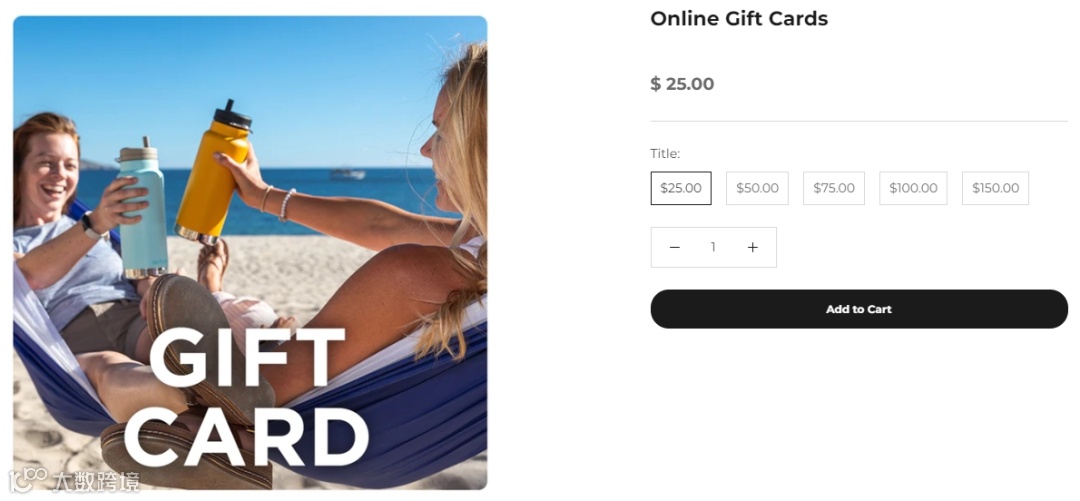Choose the $50.00 gift card value

tap(757, 188)
